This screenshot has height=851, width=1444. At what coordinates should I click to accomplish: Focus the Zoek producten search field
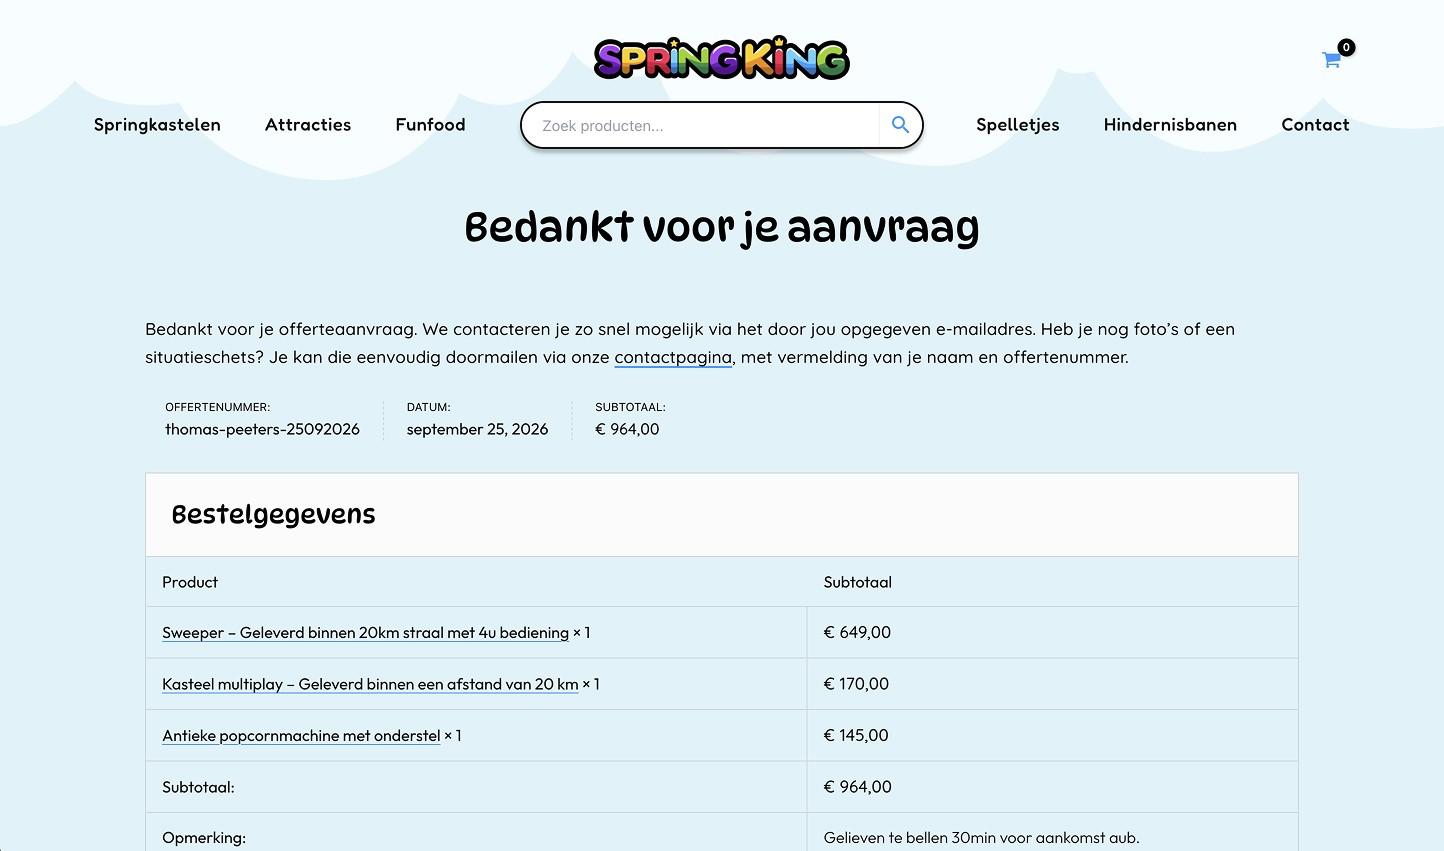tap(701, 125)
